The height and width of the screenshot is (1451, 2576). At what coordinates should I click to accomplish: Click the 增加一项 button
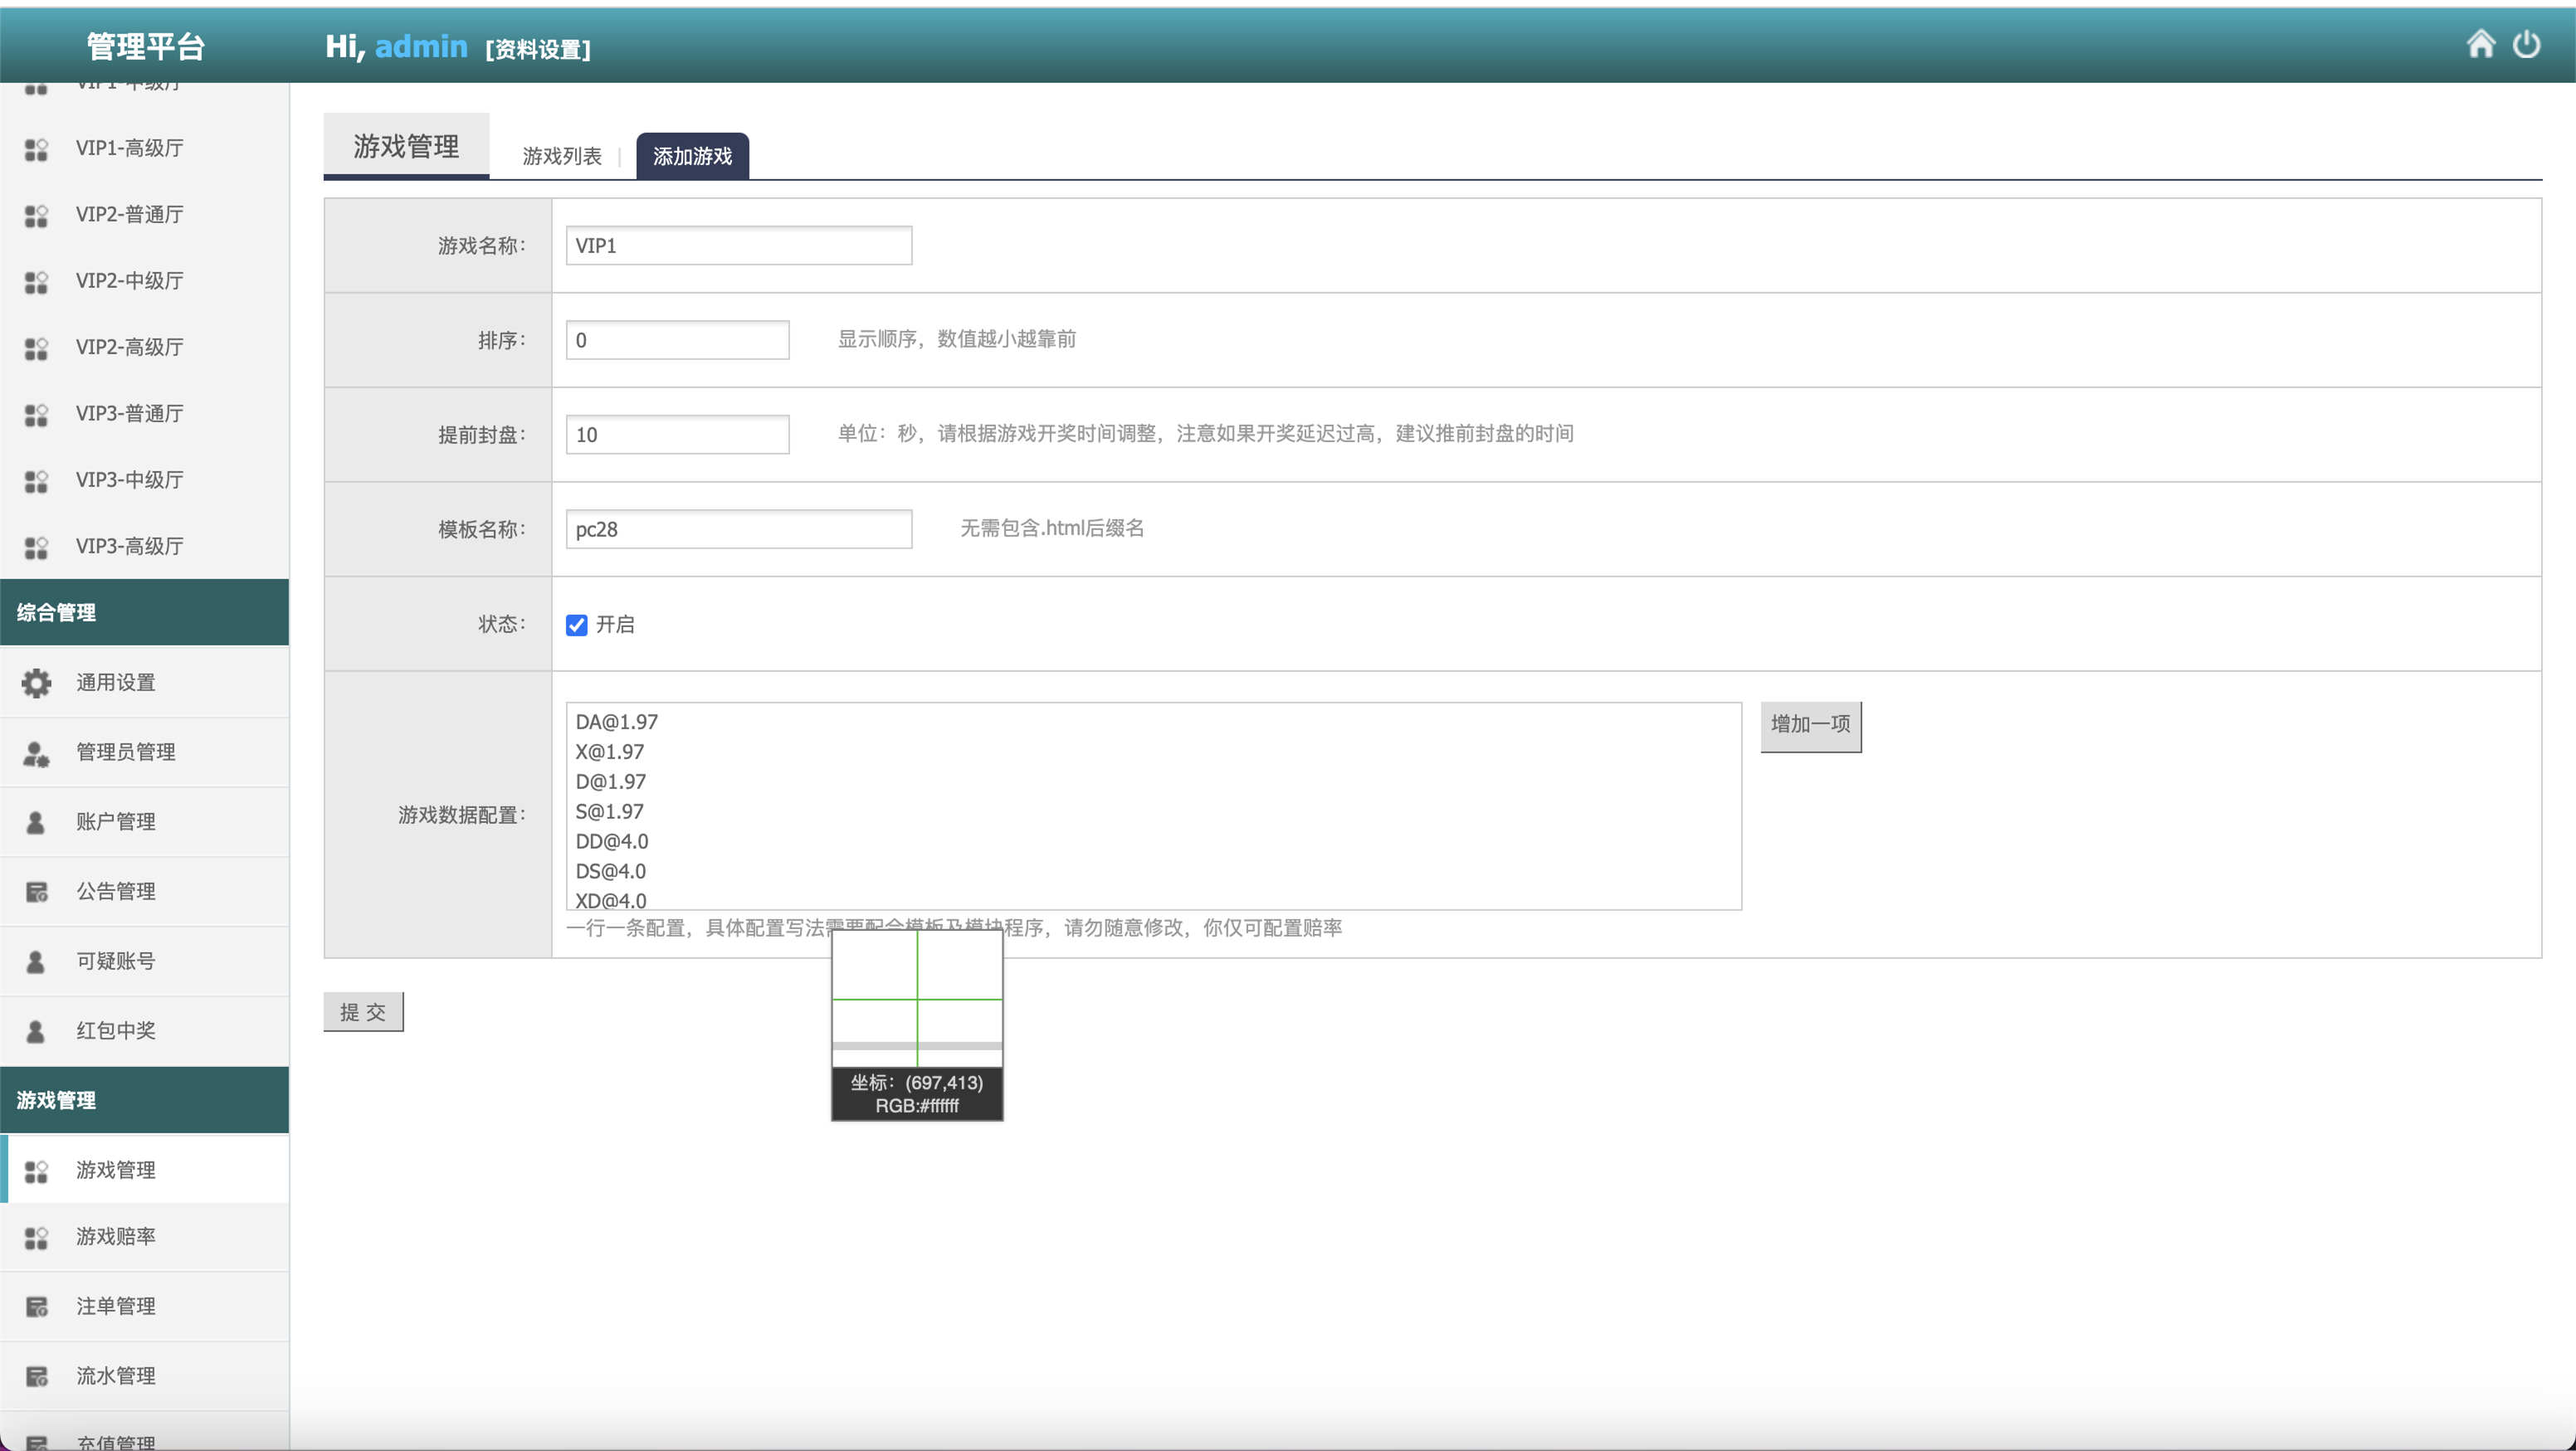[1810, 725]
